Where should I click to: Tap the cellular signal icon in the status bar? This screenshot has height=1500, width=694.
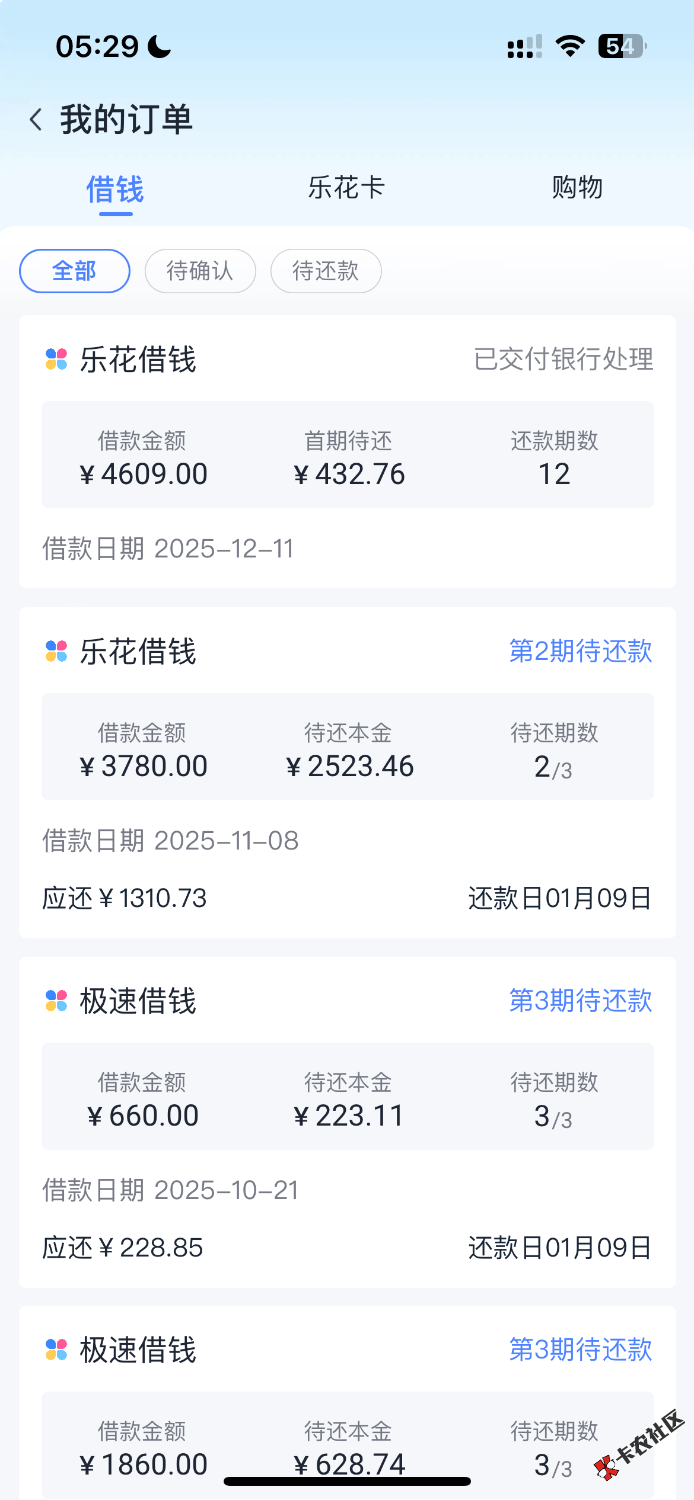tap(524, 46)
